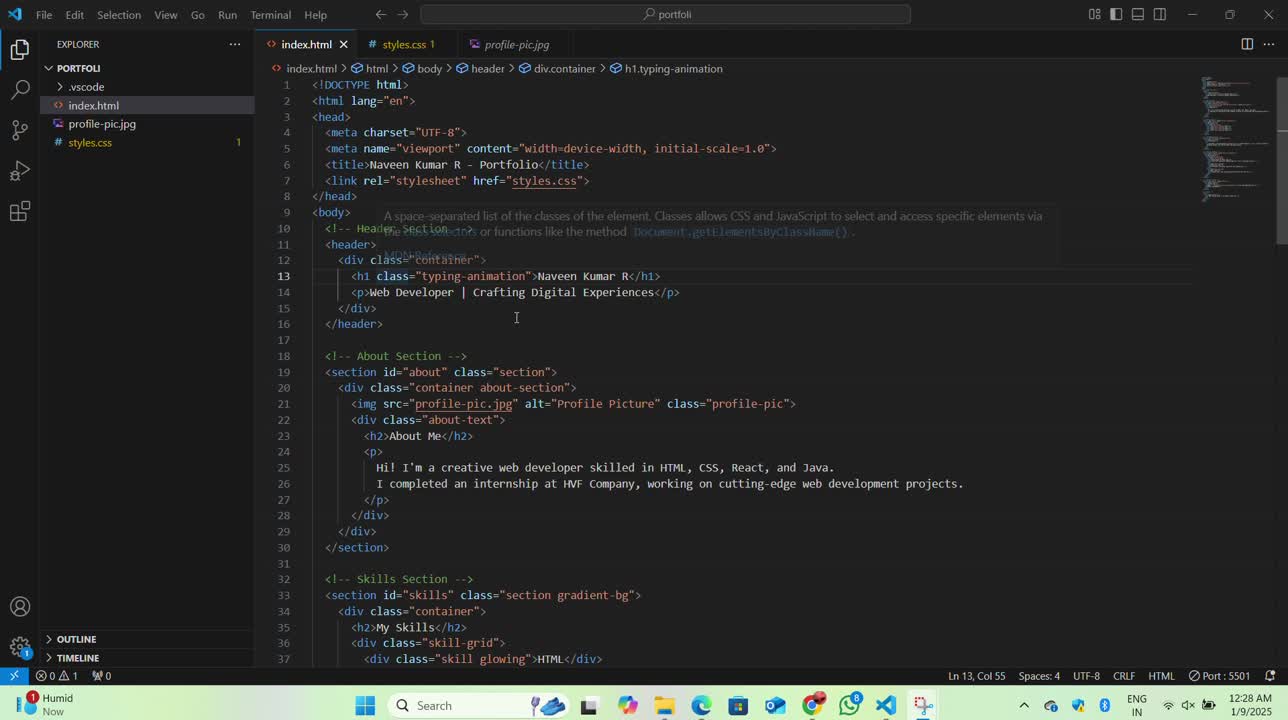This screenshot has width=1288, height=720.
Task: Show errors and warnings in status bar
Action: pos(57,676)
